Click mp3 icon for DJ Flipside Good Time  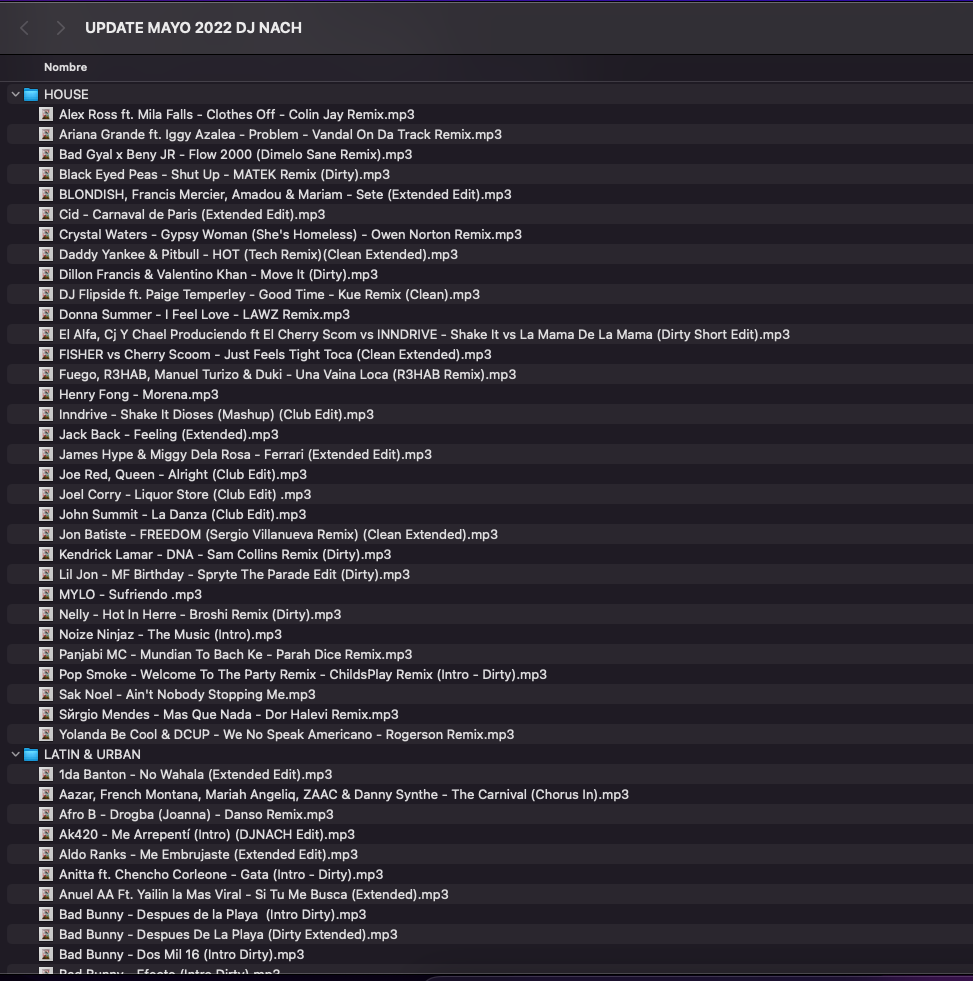46,295
